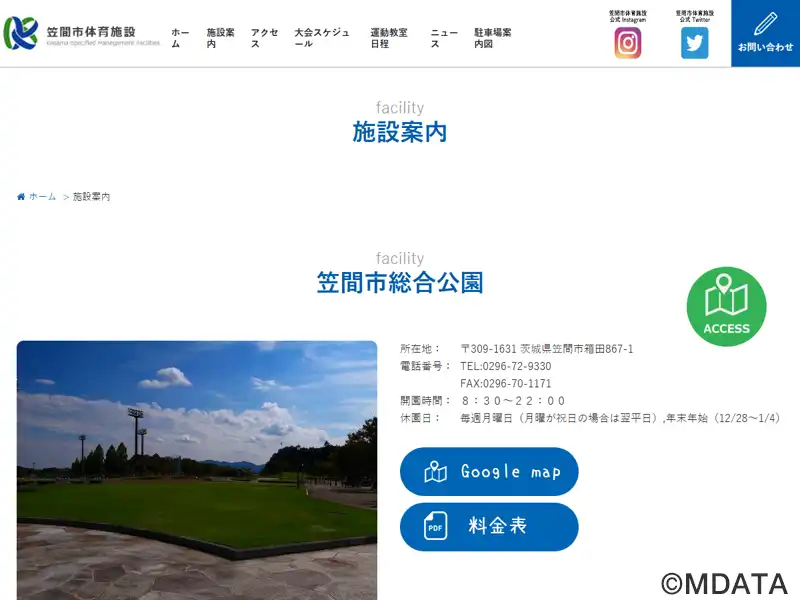800x600 pixels.
Task: Open 運動教室日程 from the top menu
Action: [x=389, y=38]
